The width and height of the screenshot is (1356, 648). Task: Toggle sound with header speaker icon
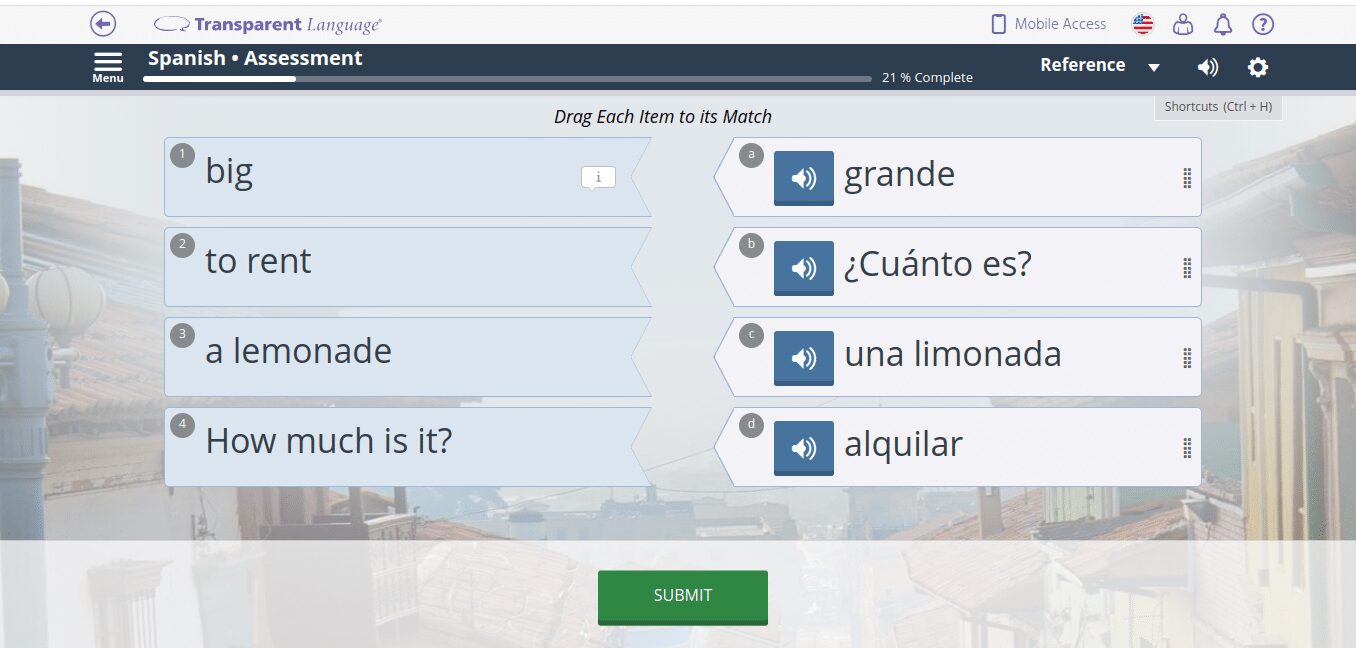coord(1208,67)
